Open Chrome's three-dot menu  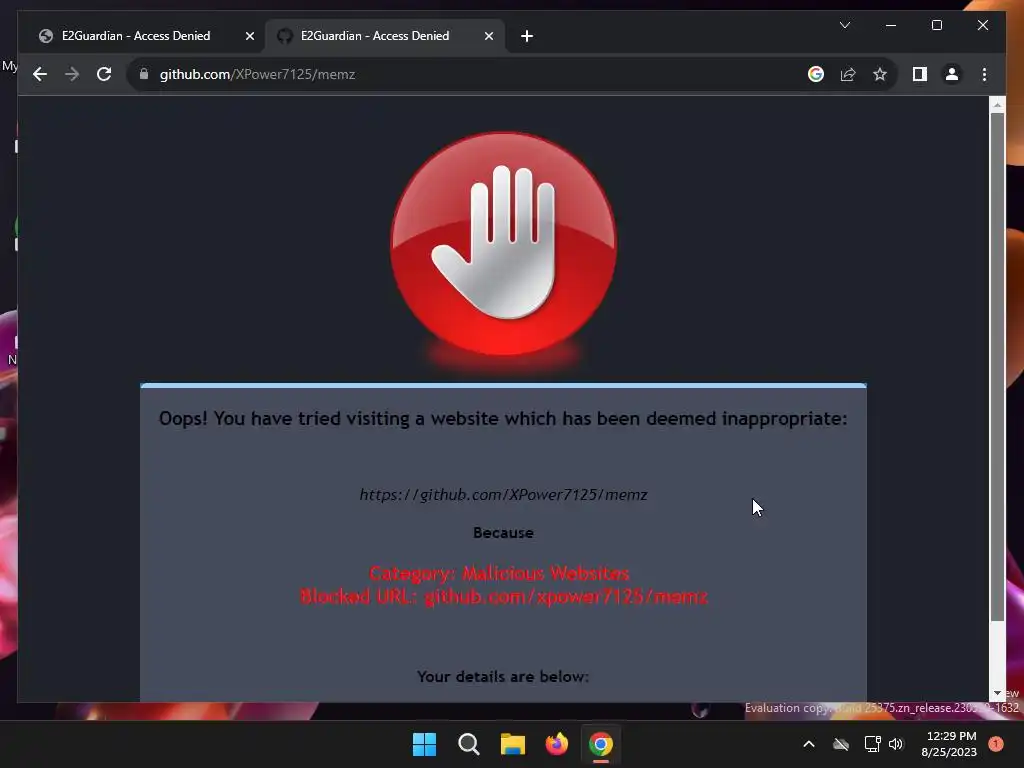pyautogui.click(x=984, y=74)
